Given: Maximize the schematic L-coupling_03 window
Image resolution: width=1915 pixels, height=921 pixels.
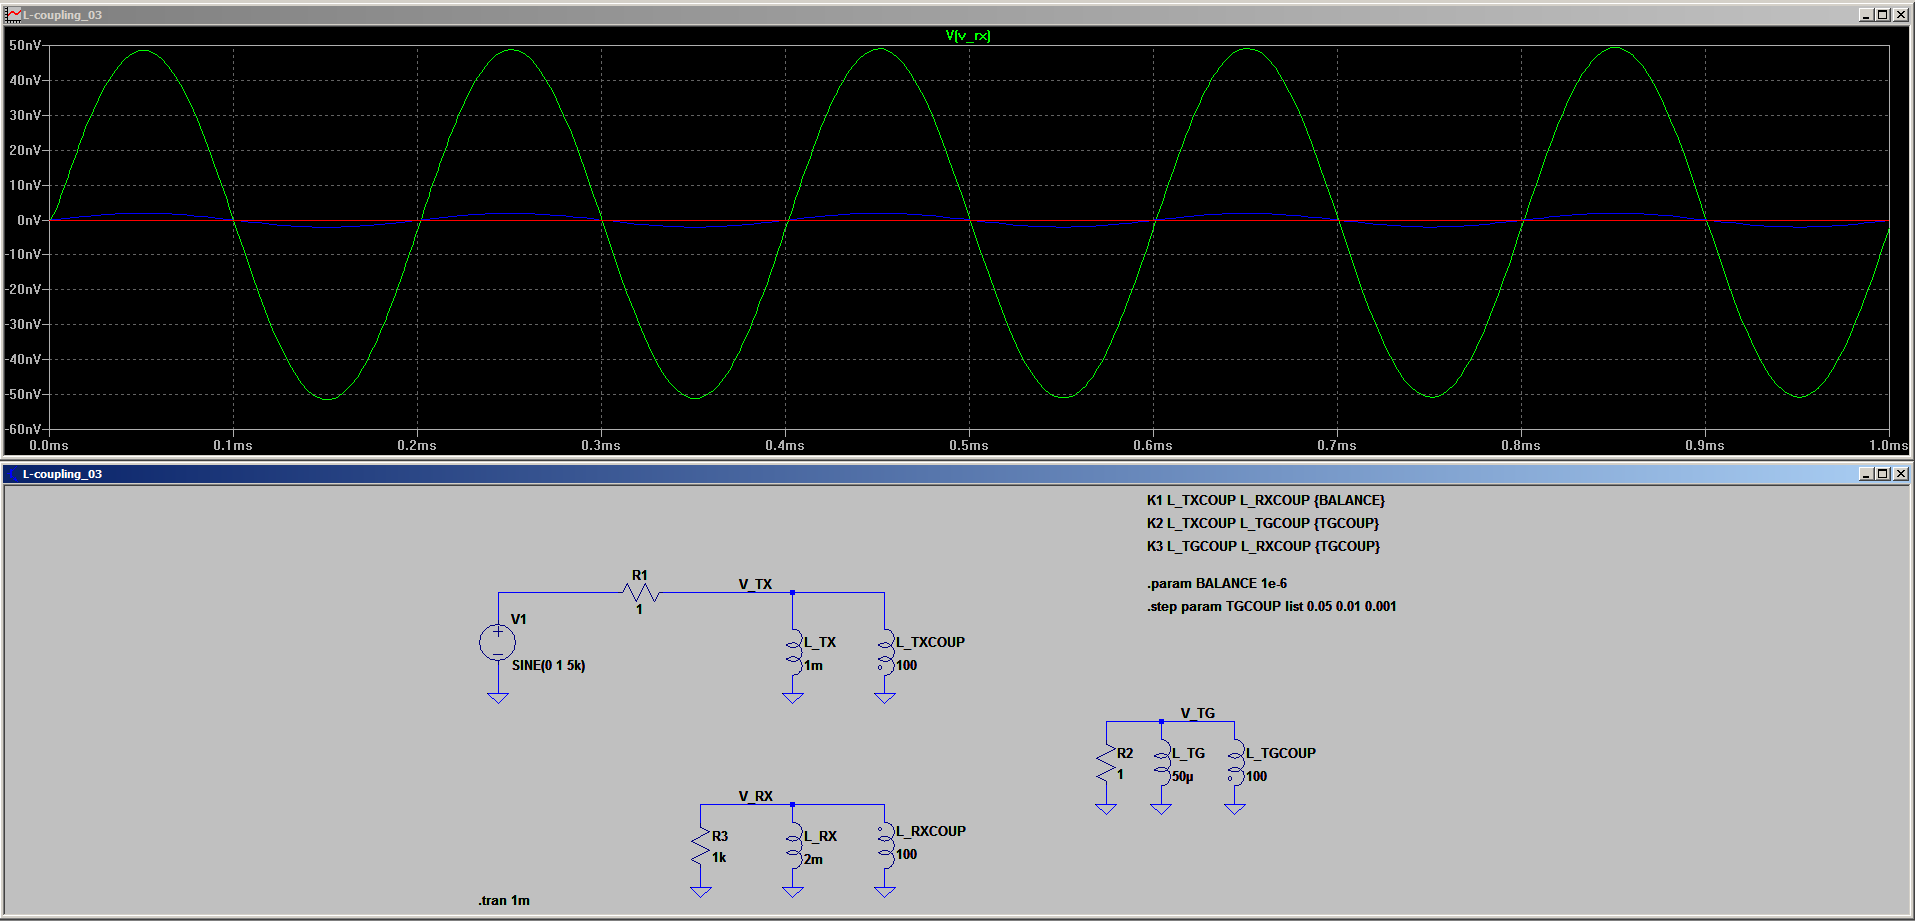Looking at the screenshot, I should click(x=1882, y=474).
